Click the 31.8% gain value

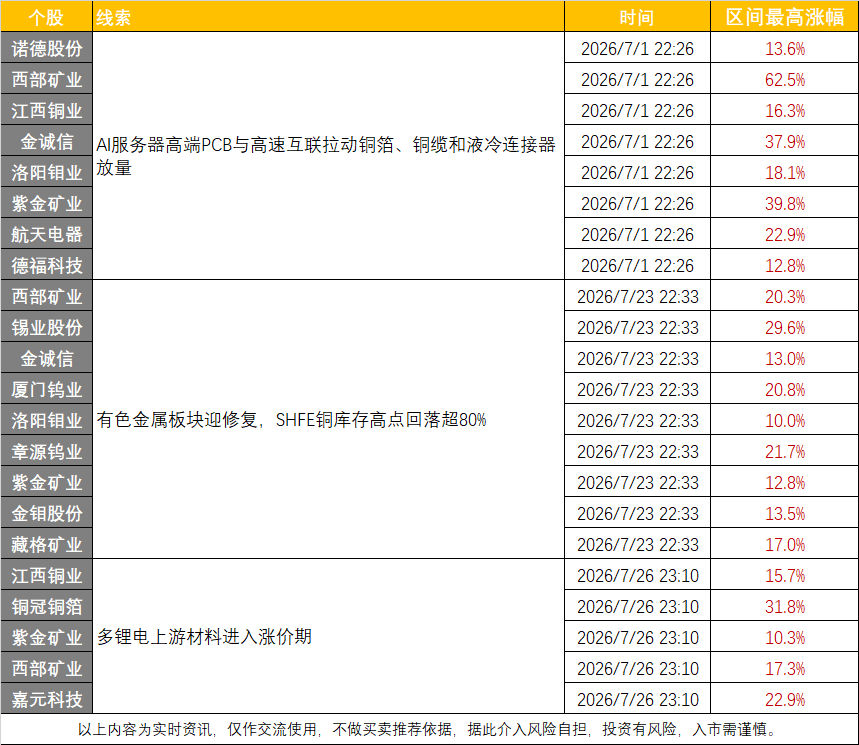(x=784, y=607)
